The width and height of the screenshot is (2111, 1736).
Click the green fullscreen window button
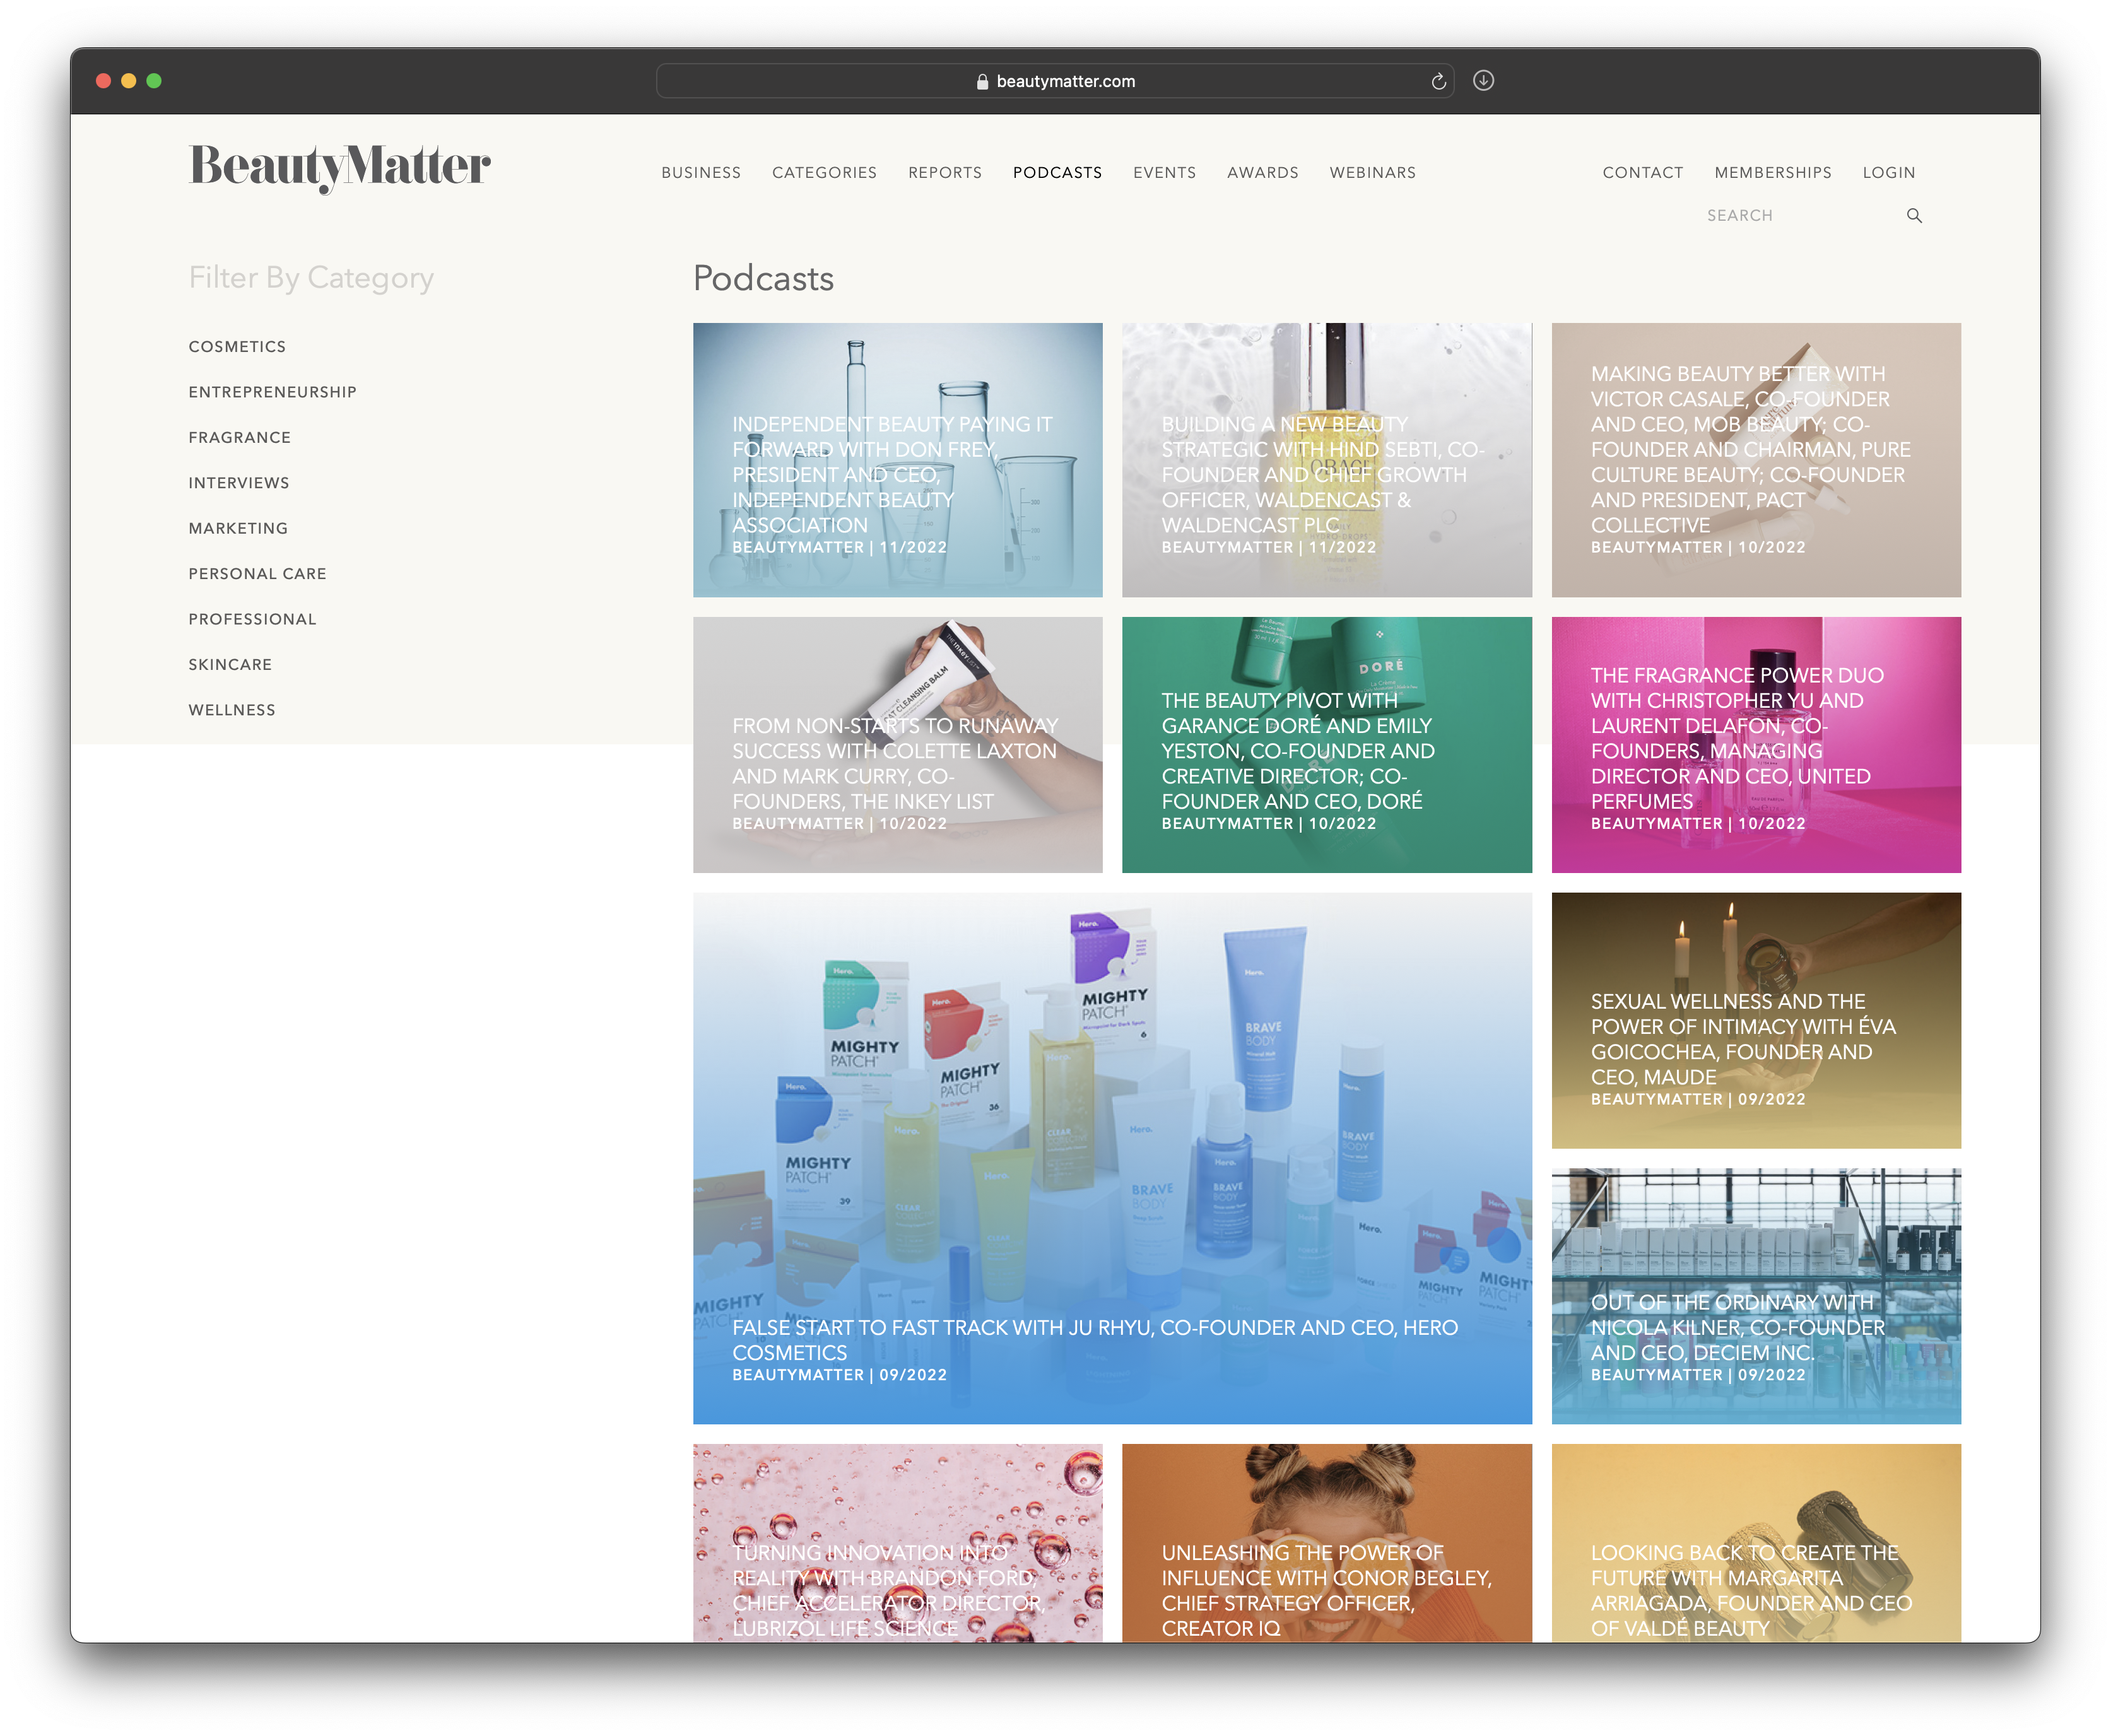[154, 81]
